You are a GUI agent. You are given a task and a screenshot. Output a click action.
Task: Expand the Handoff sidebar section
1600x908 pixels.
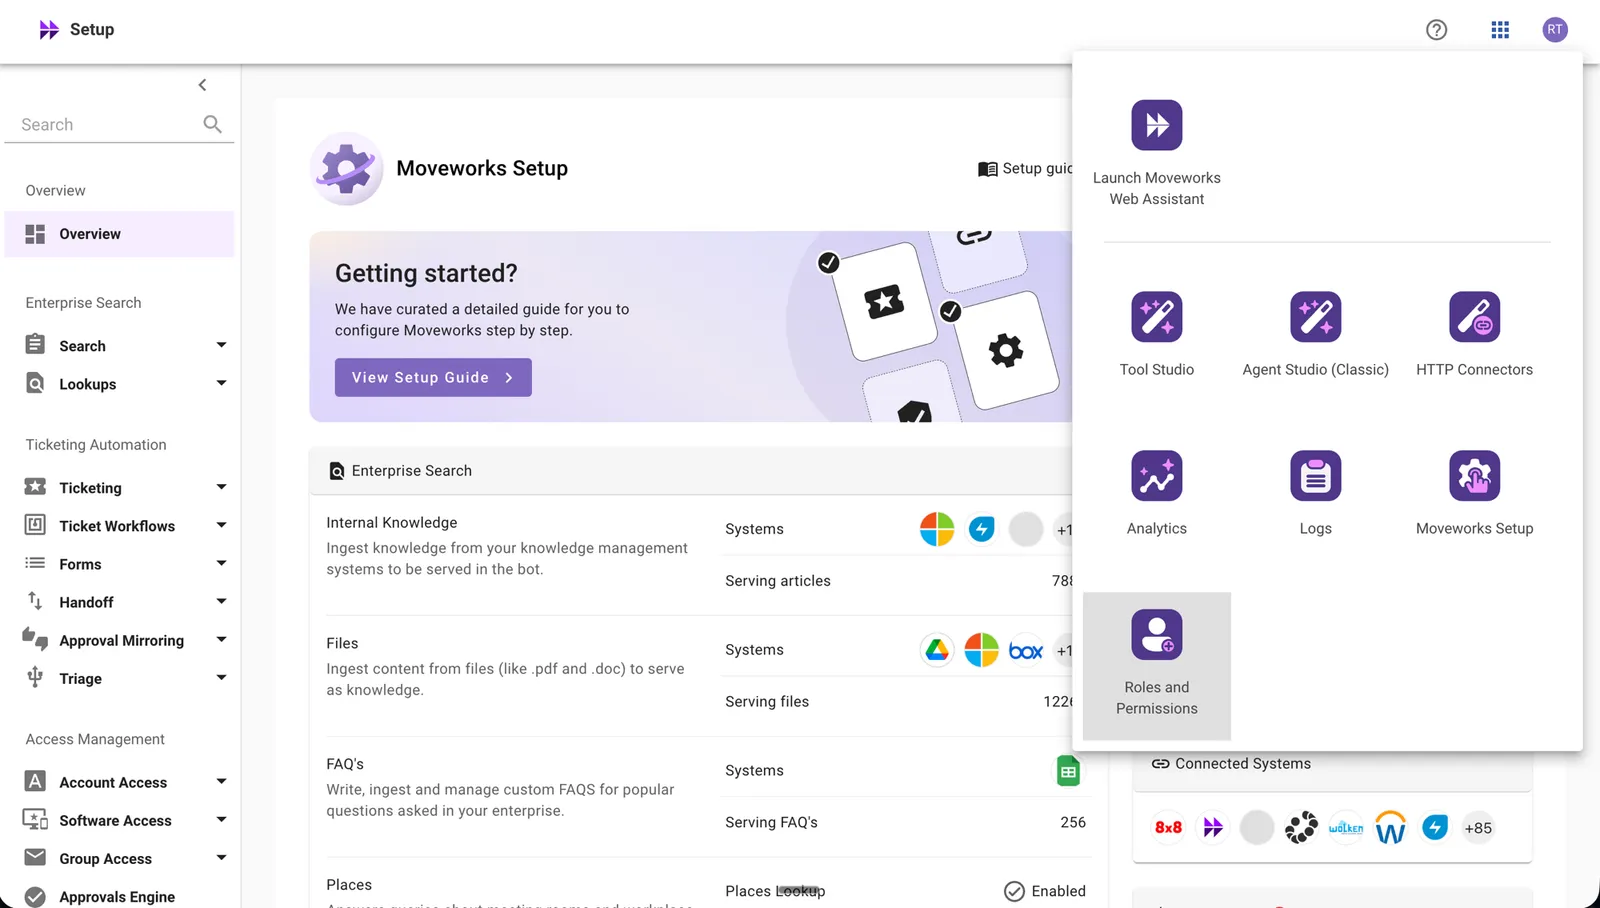point(222,602)
